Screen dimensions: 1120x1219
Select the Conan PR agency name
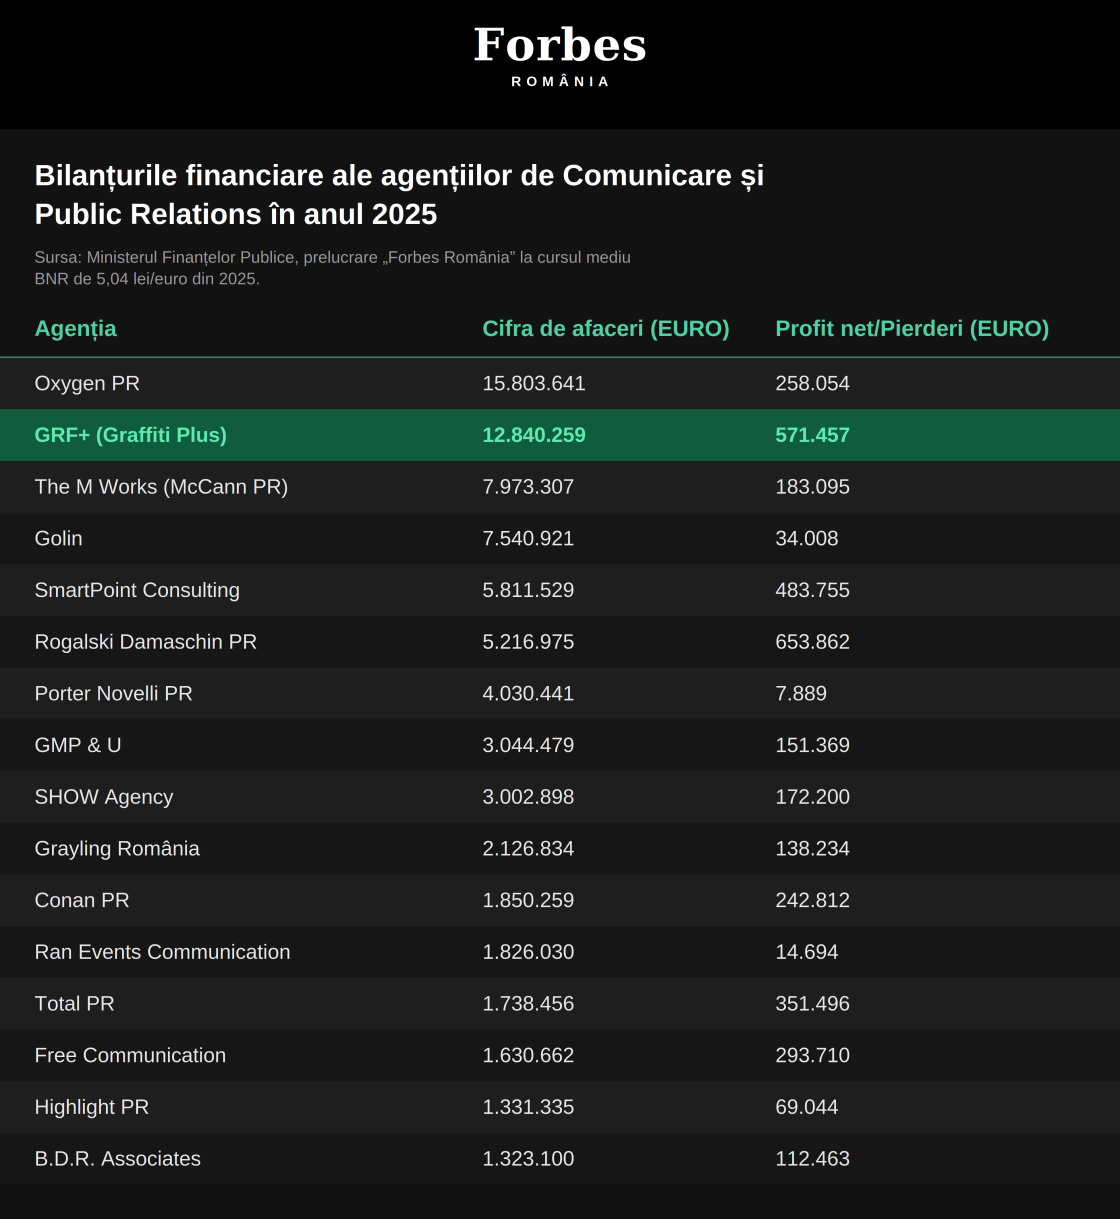[x=82, y=900]
